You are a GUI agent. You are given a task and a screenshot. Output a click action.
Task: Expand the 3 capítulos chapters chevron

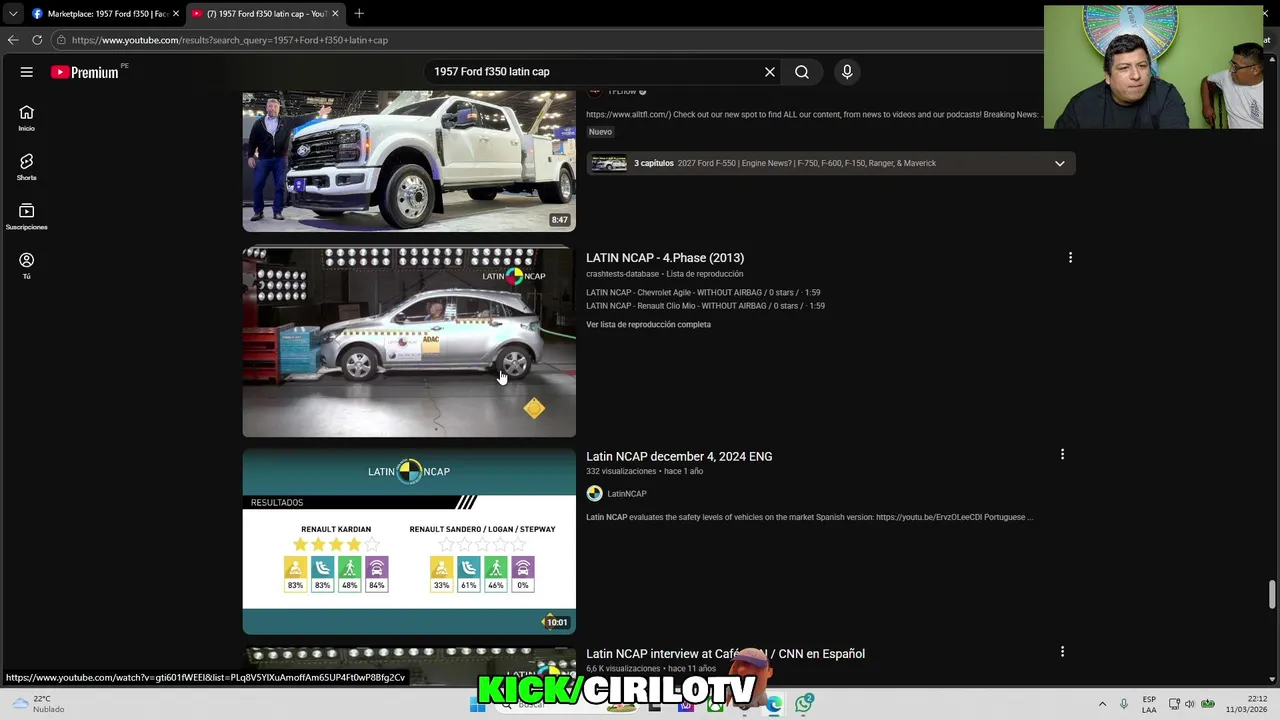click(1059, 163)
